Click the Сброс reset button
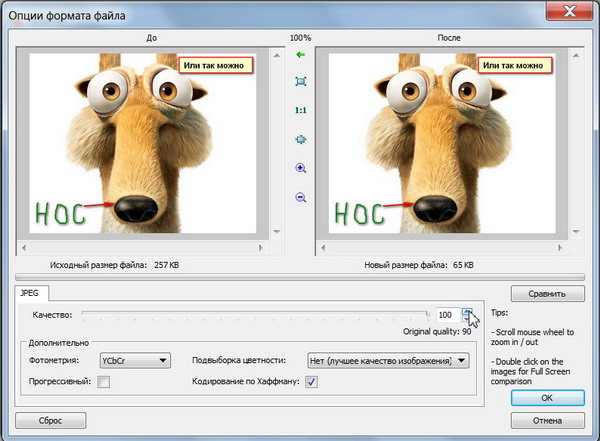The height and width of the screenshot is (441, 600). click(51, 421)
